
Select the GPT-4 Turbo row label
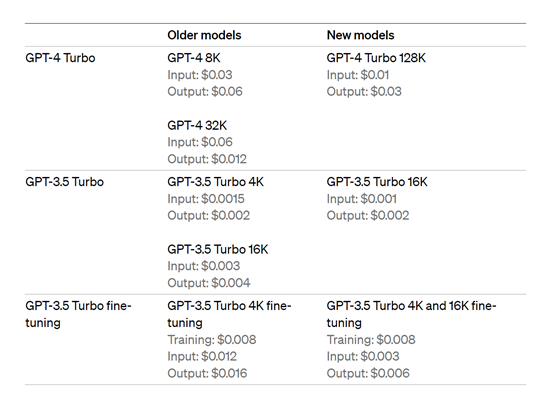pyautogui.click(x=60, y=58)
